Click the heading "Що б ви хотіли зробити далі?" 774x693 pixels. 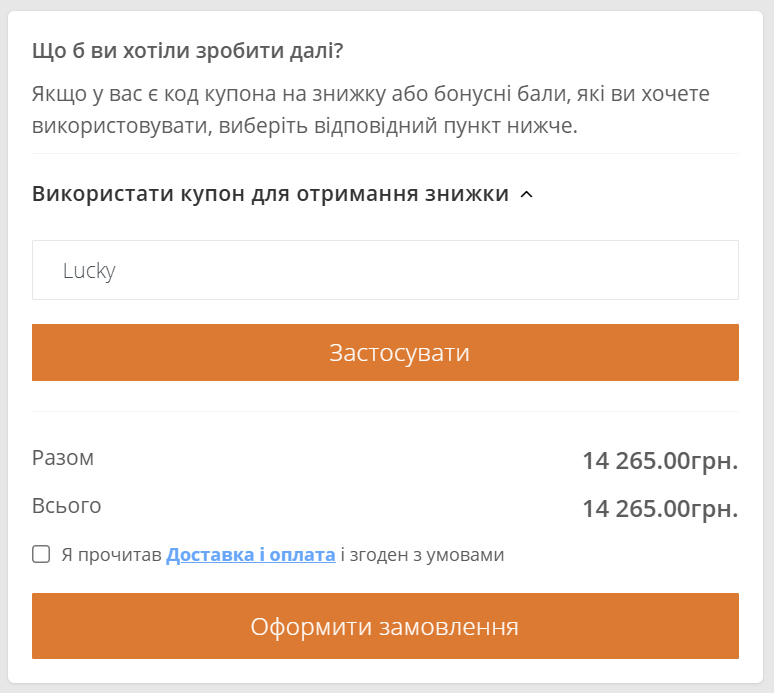pos(188,51)
